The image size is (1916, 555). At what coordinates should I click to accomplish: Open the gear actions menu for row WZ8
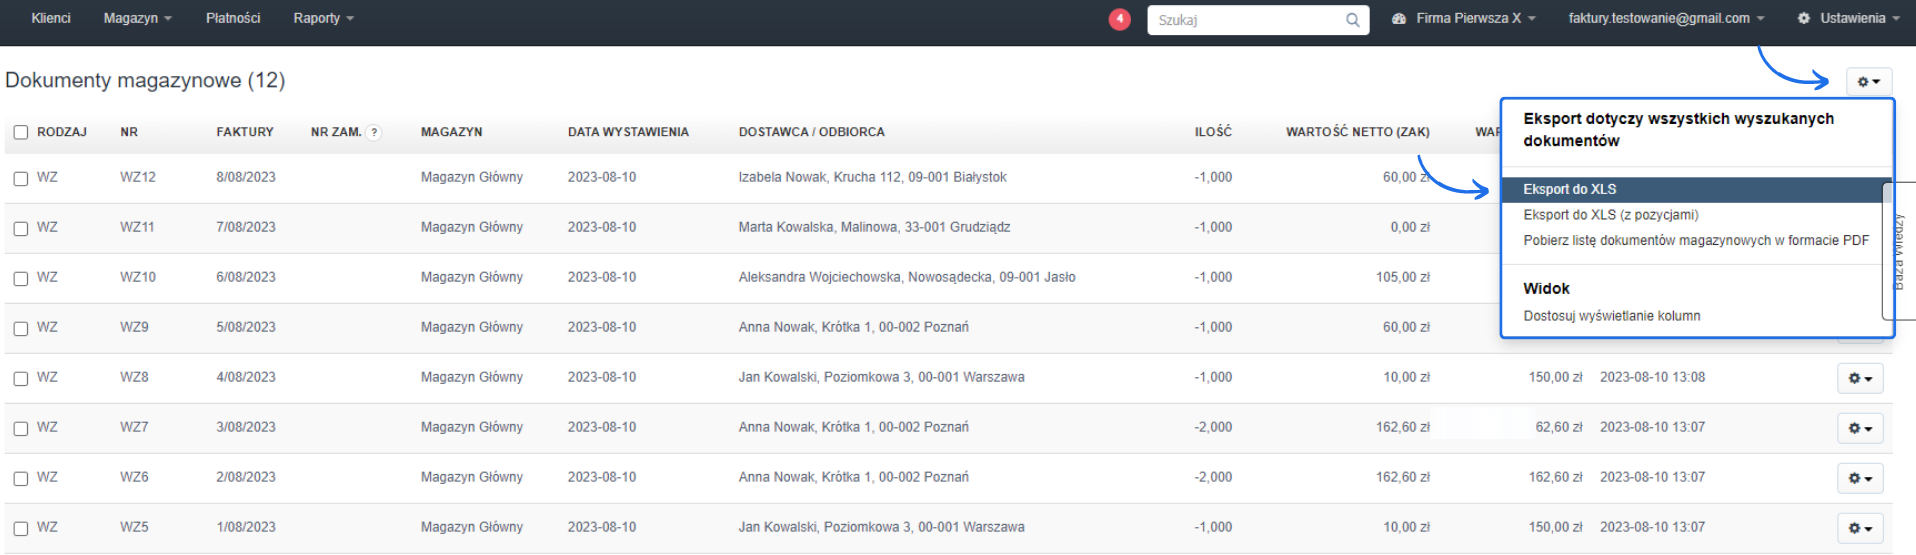[x=1859, y=378]
